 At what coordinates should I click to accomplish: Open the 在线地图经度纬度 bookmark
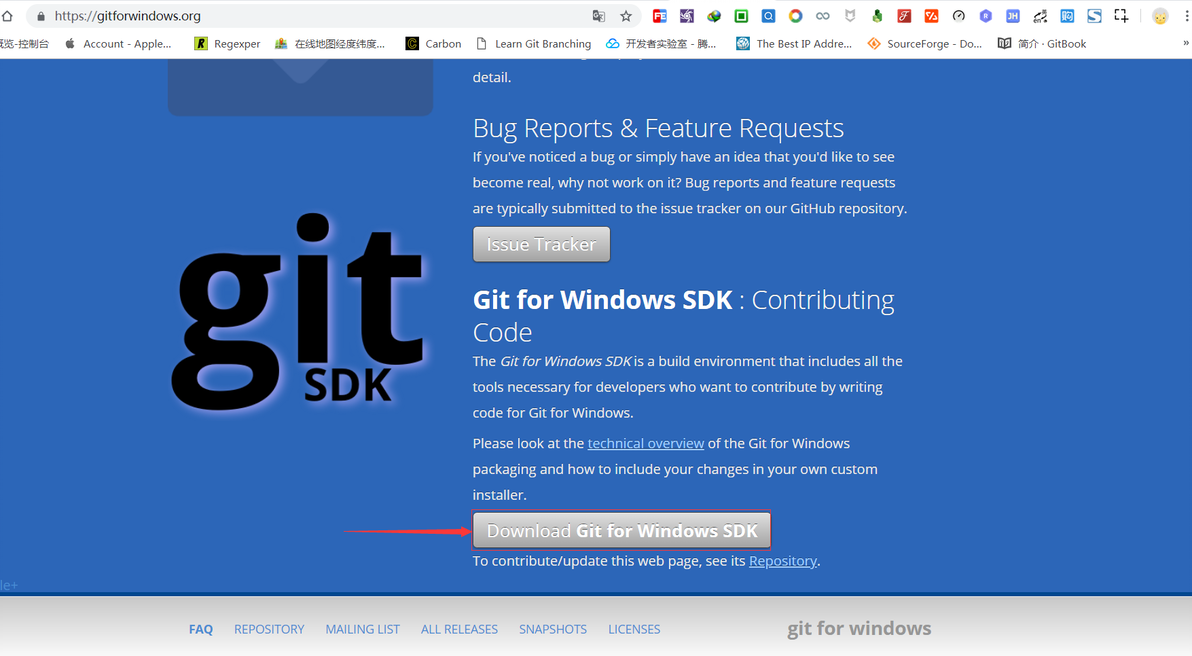tap(330, 43)
